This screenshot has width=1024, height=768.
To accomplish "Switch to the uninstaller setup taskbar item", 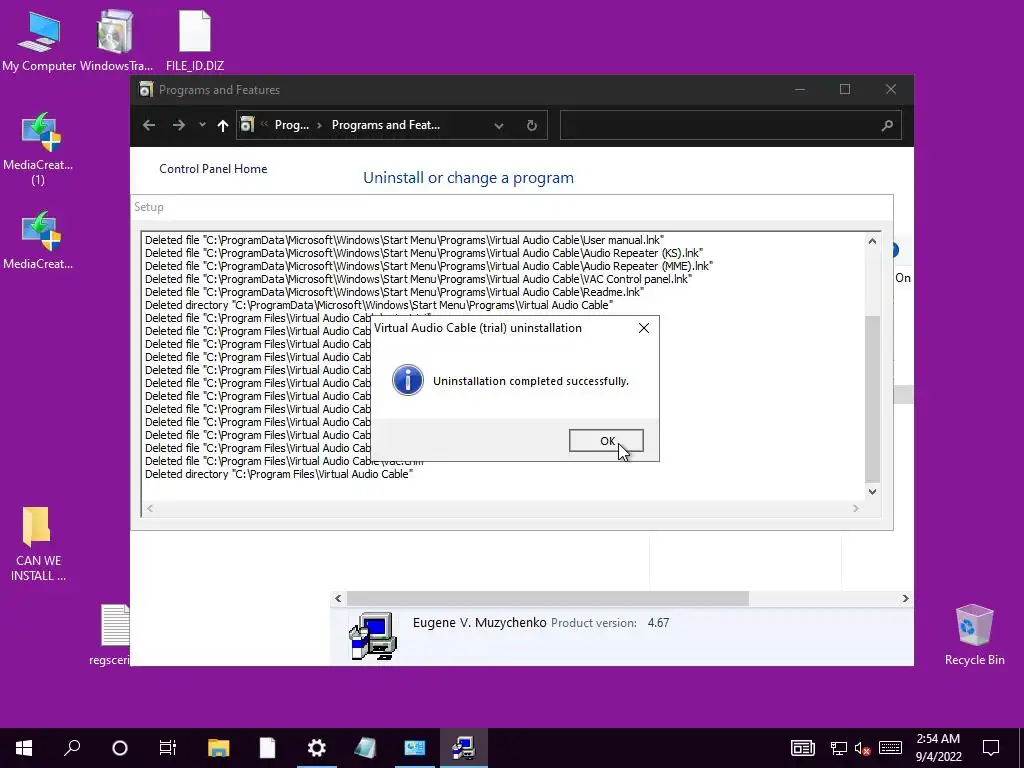I will [464, 748].
